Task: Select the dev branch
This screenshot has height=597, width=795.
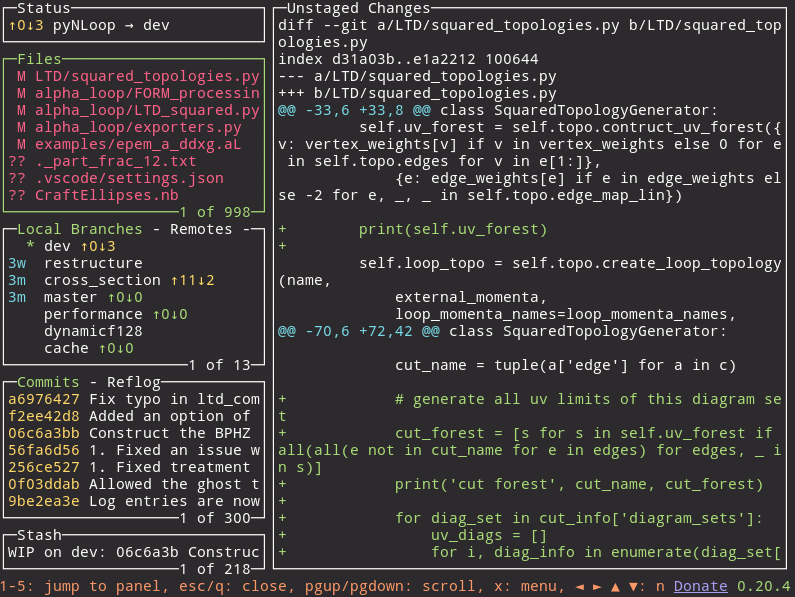Action: [x=134, y=246]
